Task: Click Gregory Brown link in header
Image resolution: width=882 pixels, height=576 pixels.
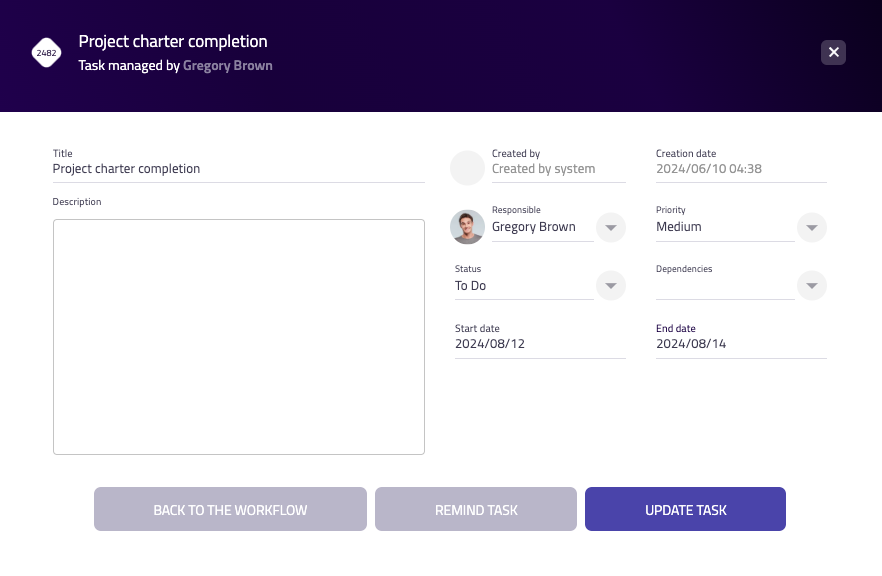Action: click(x=228, y=66)
